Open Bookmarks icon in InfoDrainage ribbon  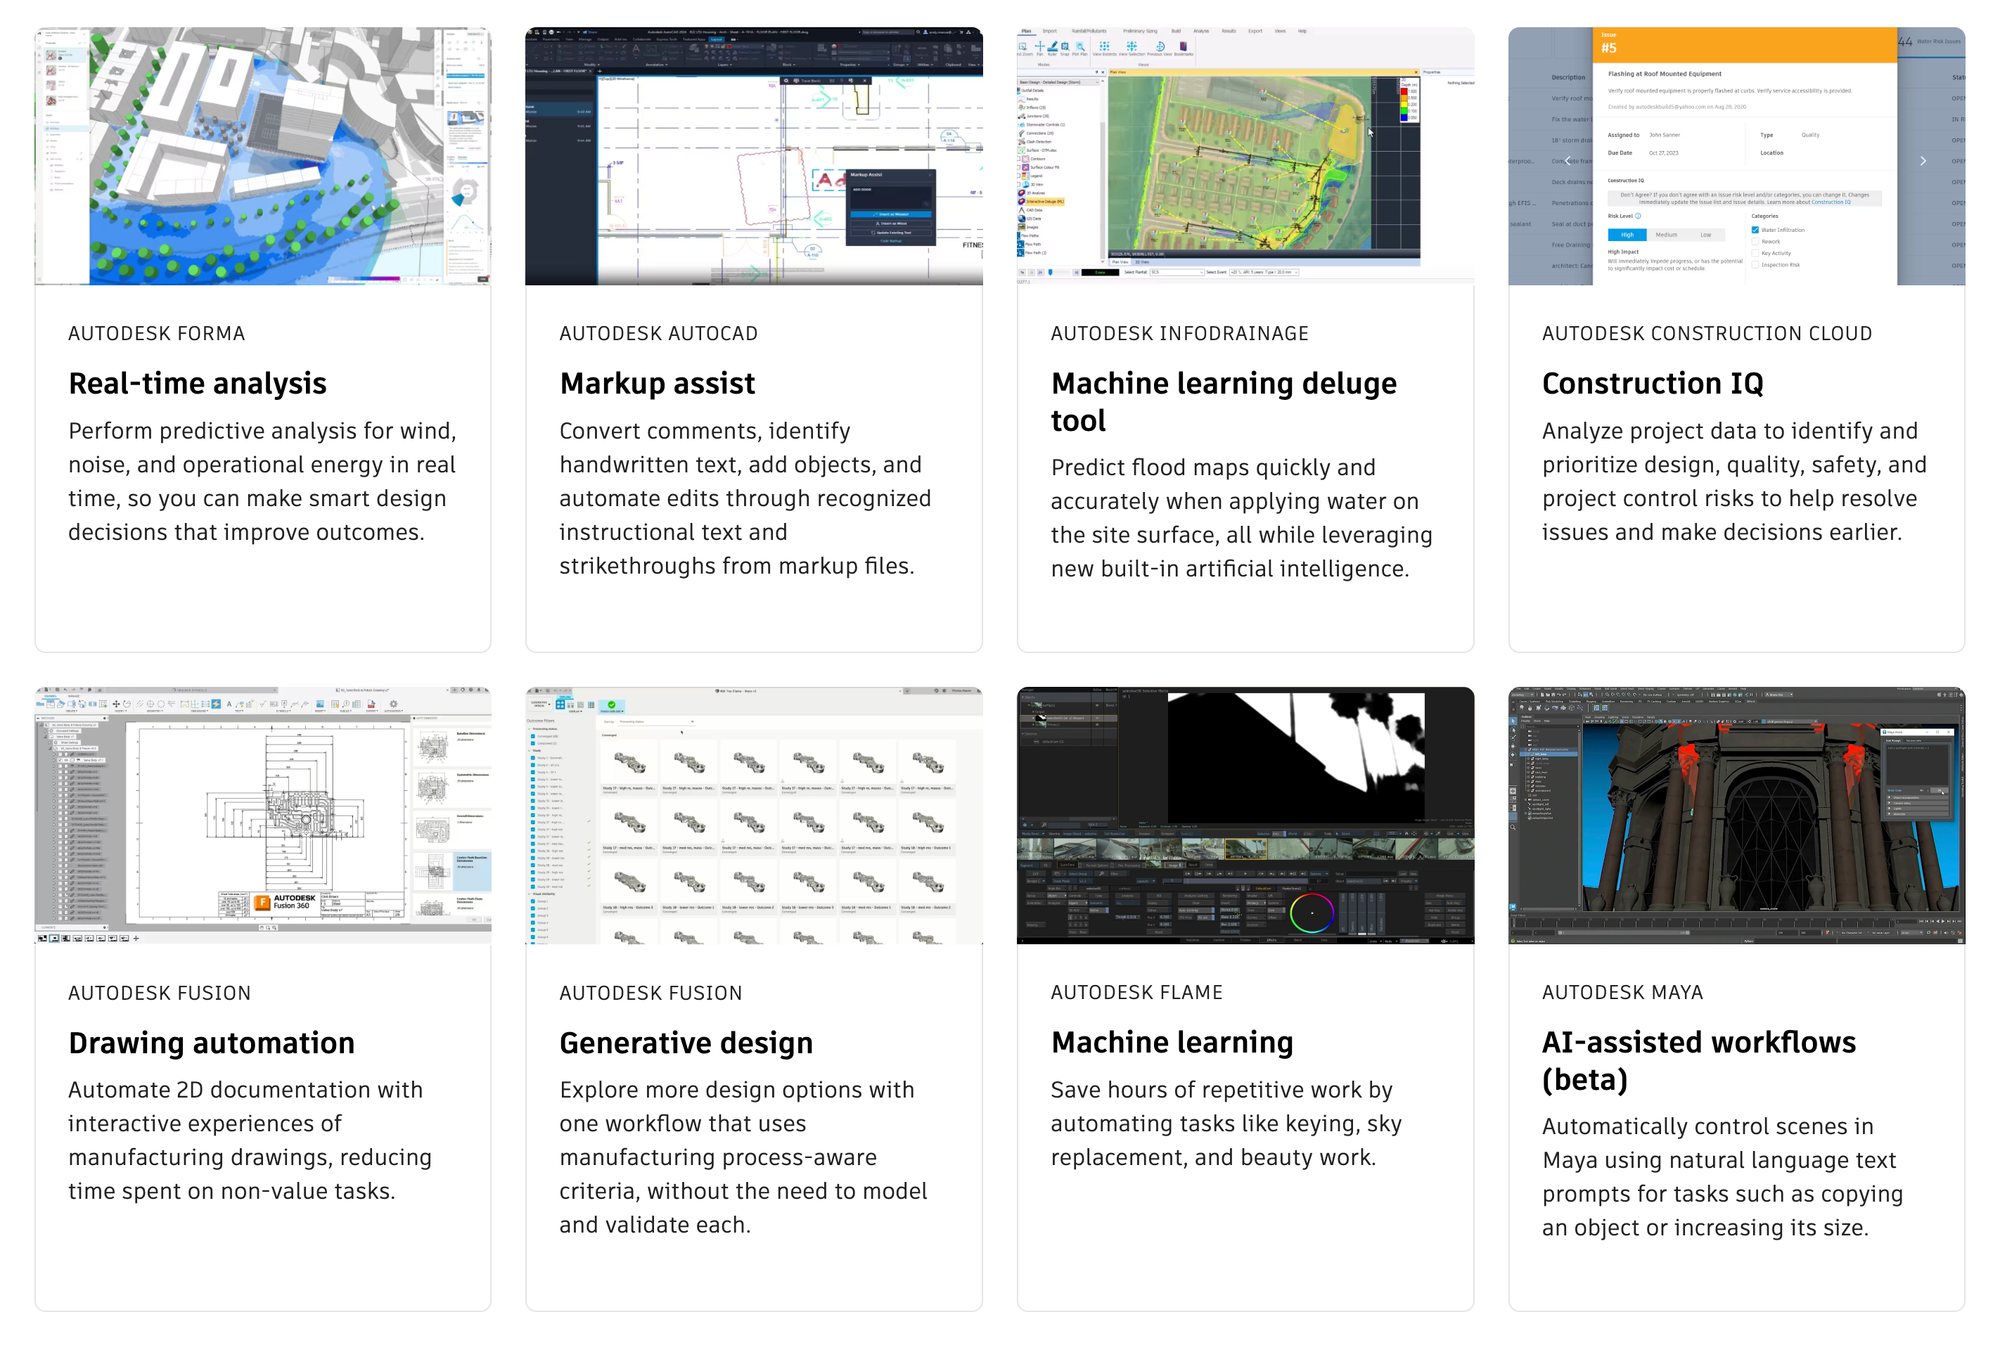coord(1183,46)
